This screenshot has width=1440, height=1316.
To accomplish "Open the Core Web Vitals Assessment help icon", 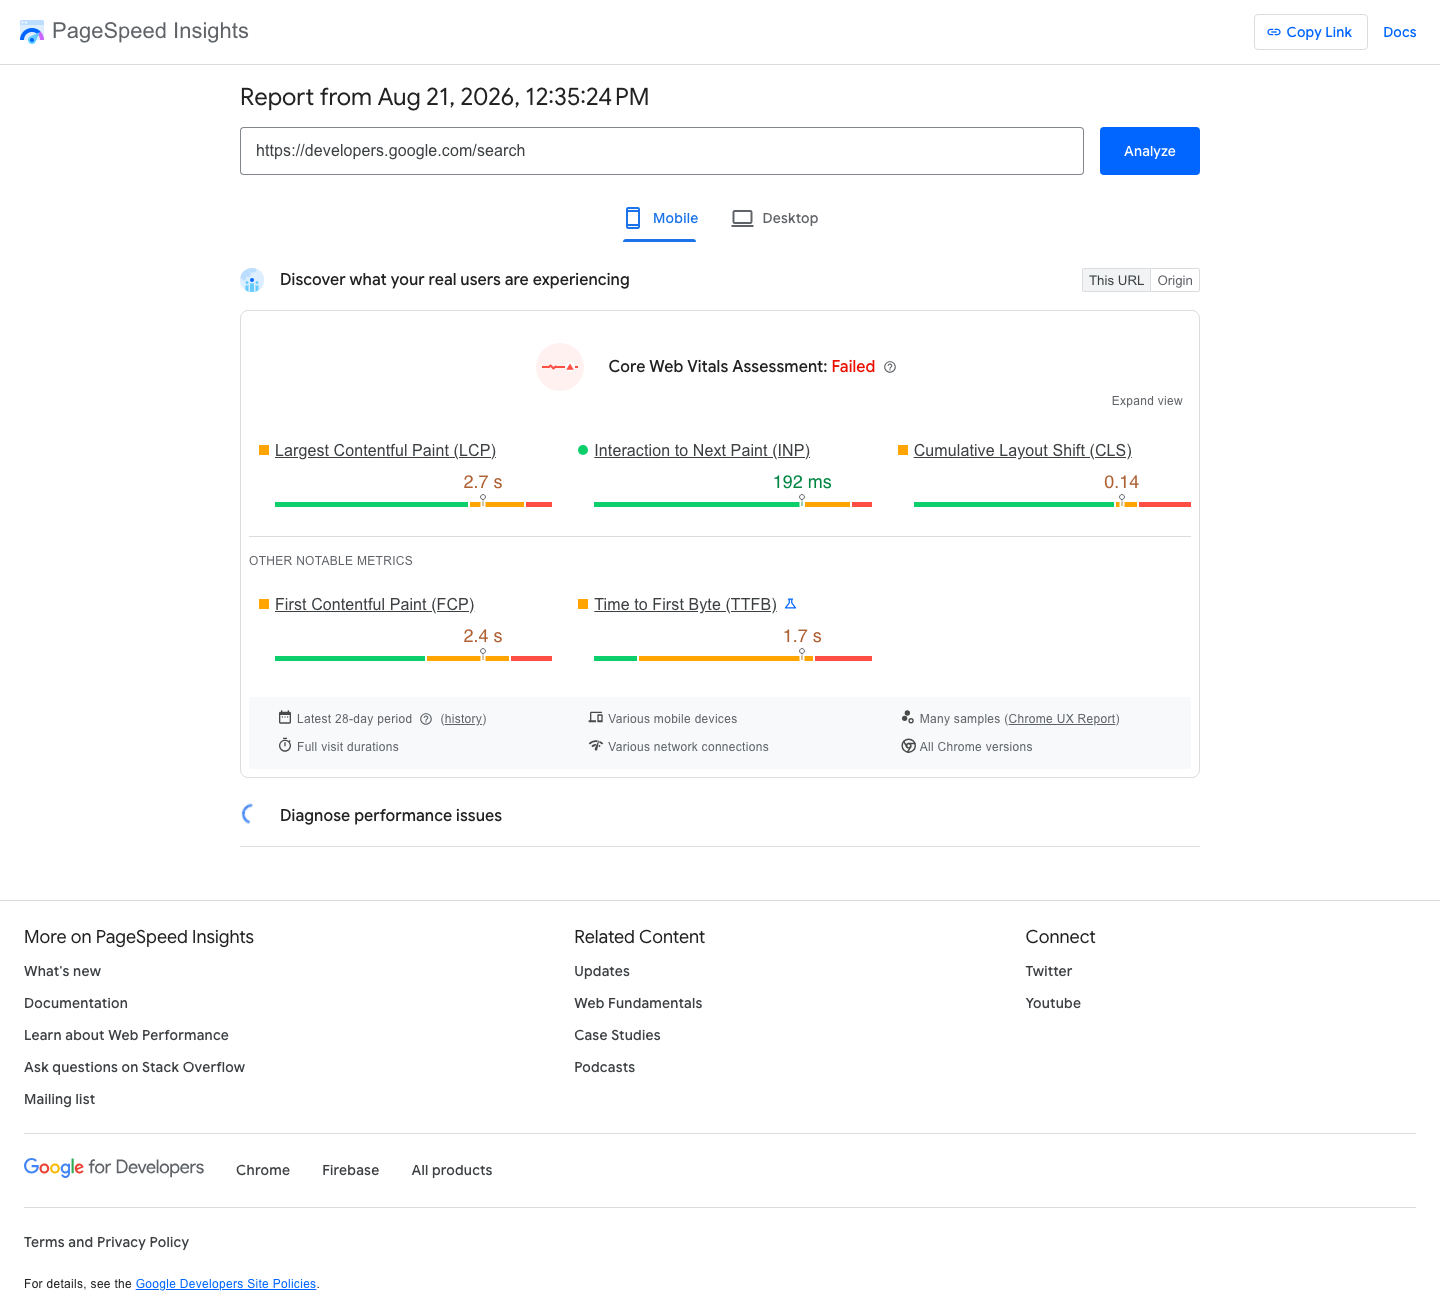I will 890,367.
